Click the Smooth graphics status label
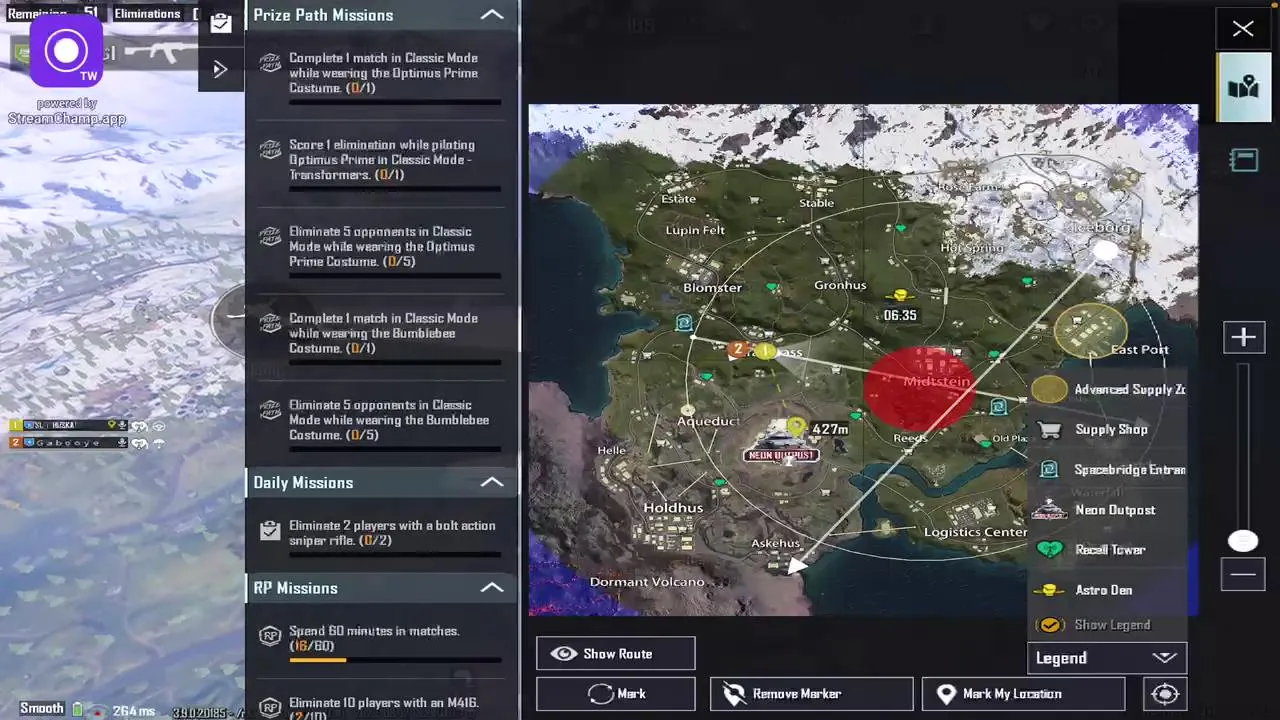 (42, 708)
